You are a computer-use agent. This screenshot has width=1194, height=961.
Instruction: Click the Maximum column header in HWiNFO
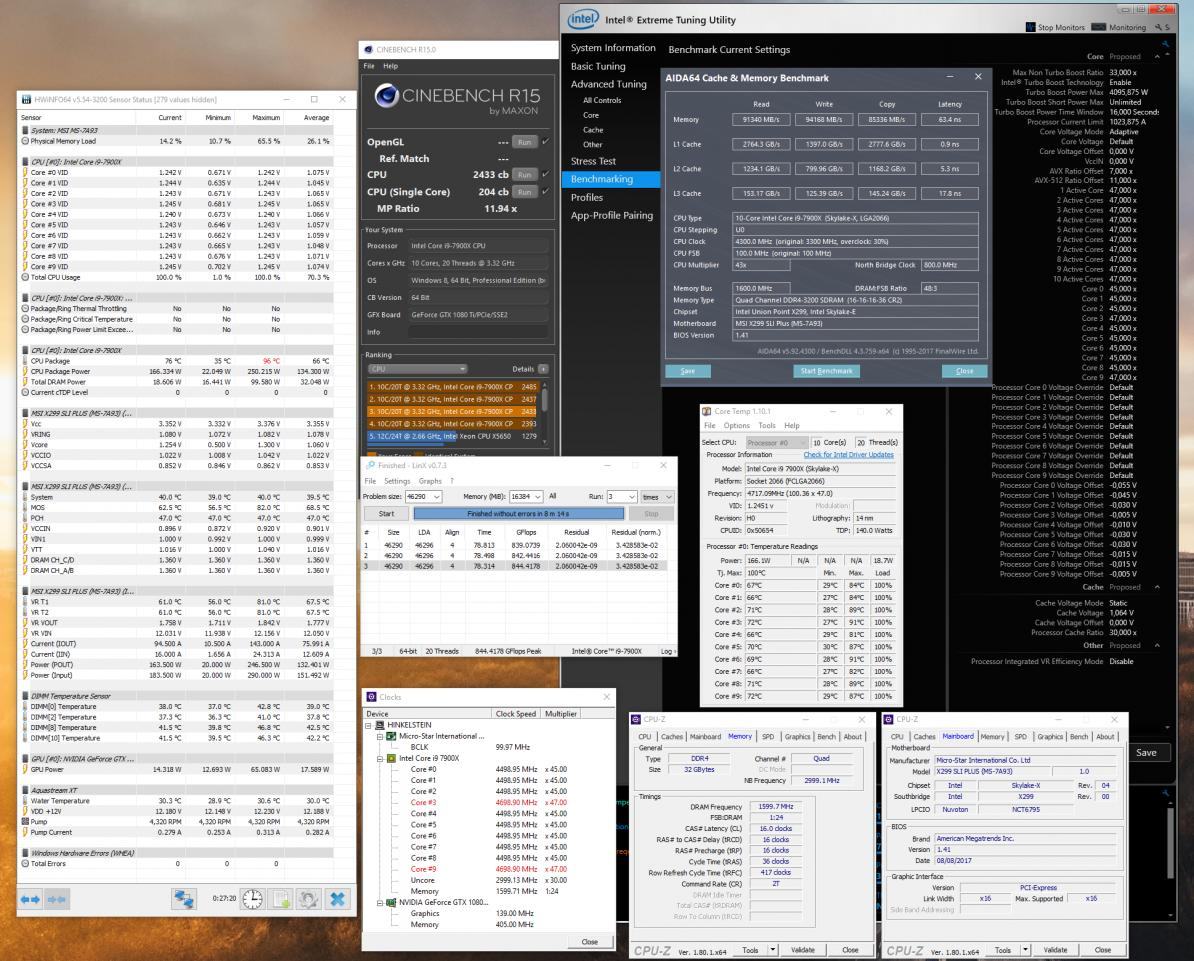click(266, 117)
